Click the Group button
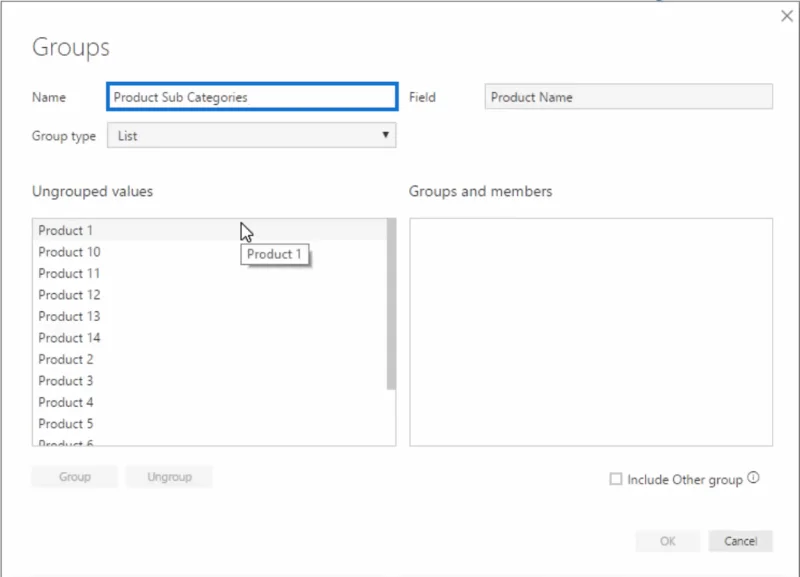This screenshot has width=800, height=577. coord(74,476)
